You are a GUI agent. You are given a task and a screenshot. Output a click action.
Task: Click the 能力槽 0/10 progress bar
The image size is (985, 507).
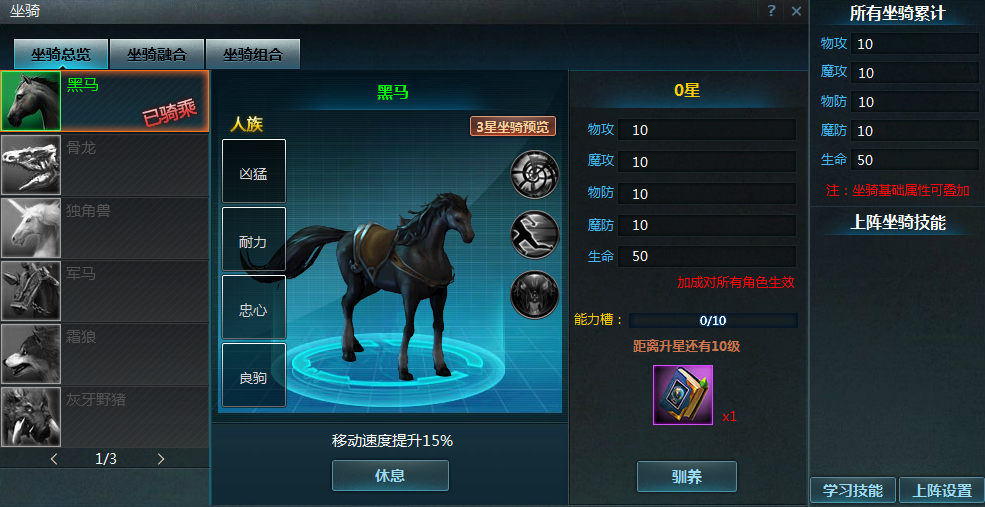(713, 320)
